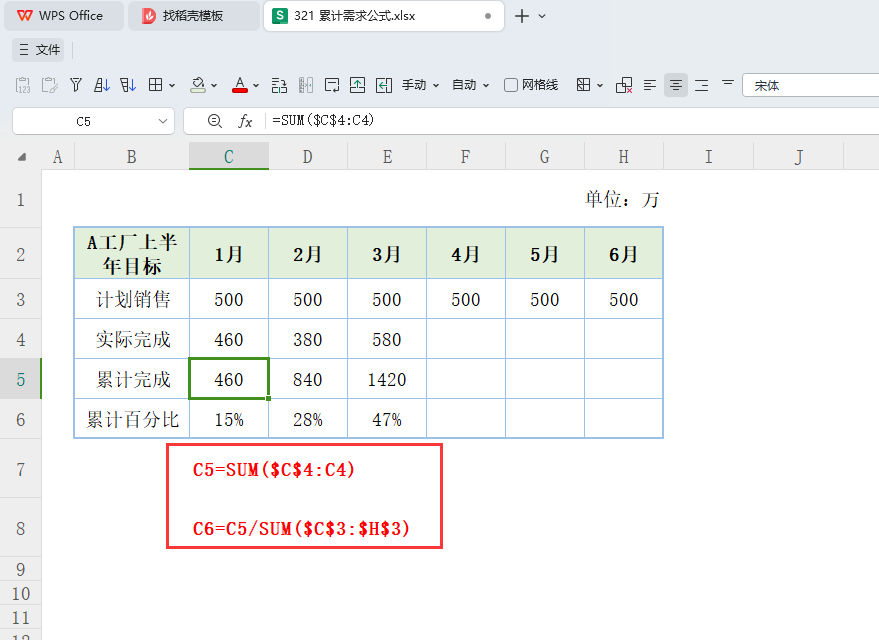Click the 累计完成 row label
The height and width of the screenshot is (640, 879).
(x=132, y=379)
